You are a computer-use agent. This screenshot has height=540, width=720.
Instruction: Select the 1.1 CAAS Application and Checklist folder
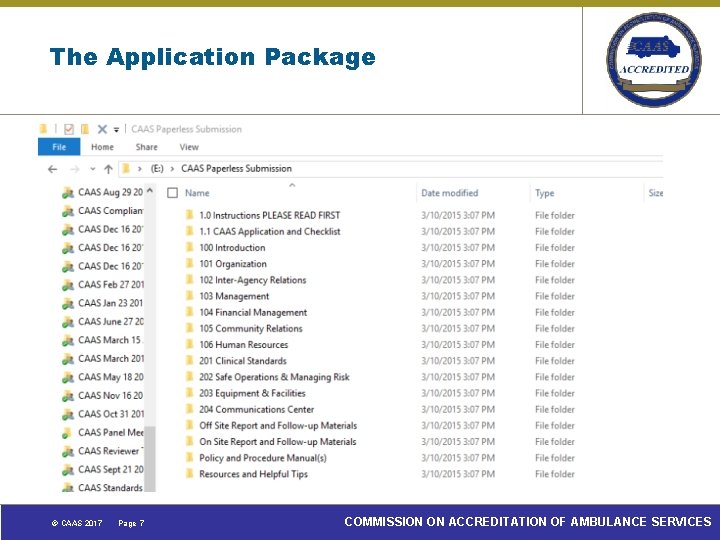[270, 231]
